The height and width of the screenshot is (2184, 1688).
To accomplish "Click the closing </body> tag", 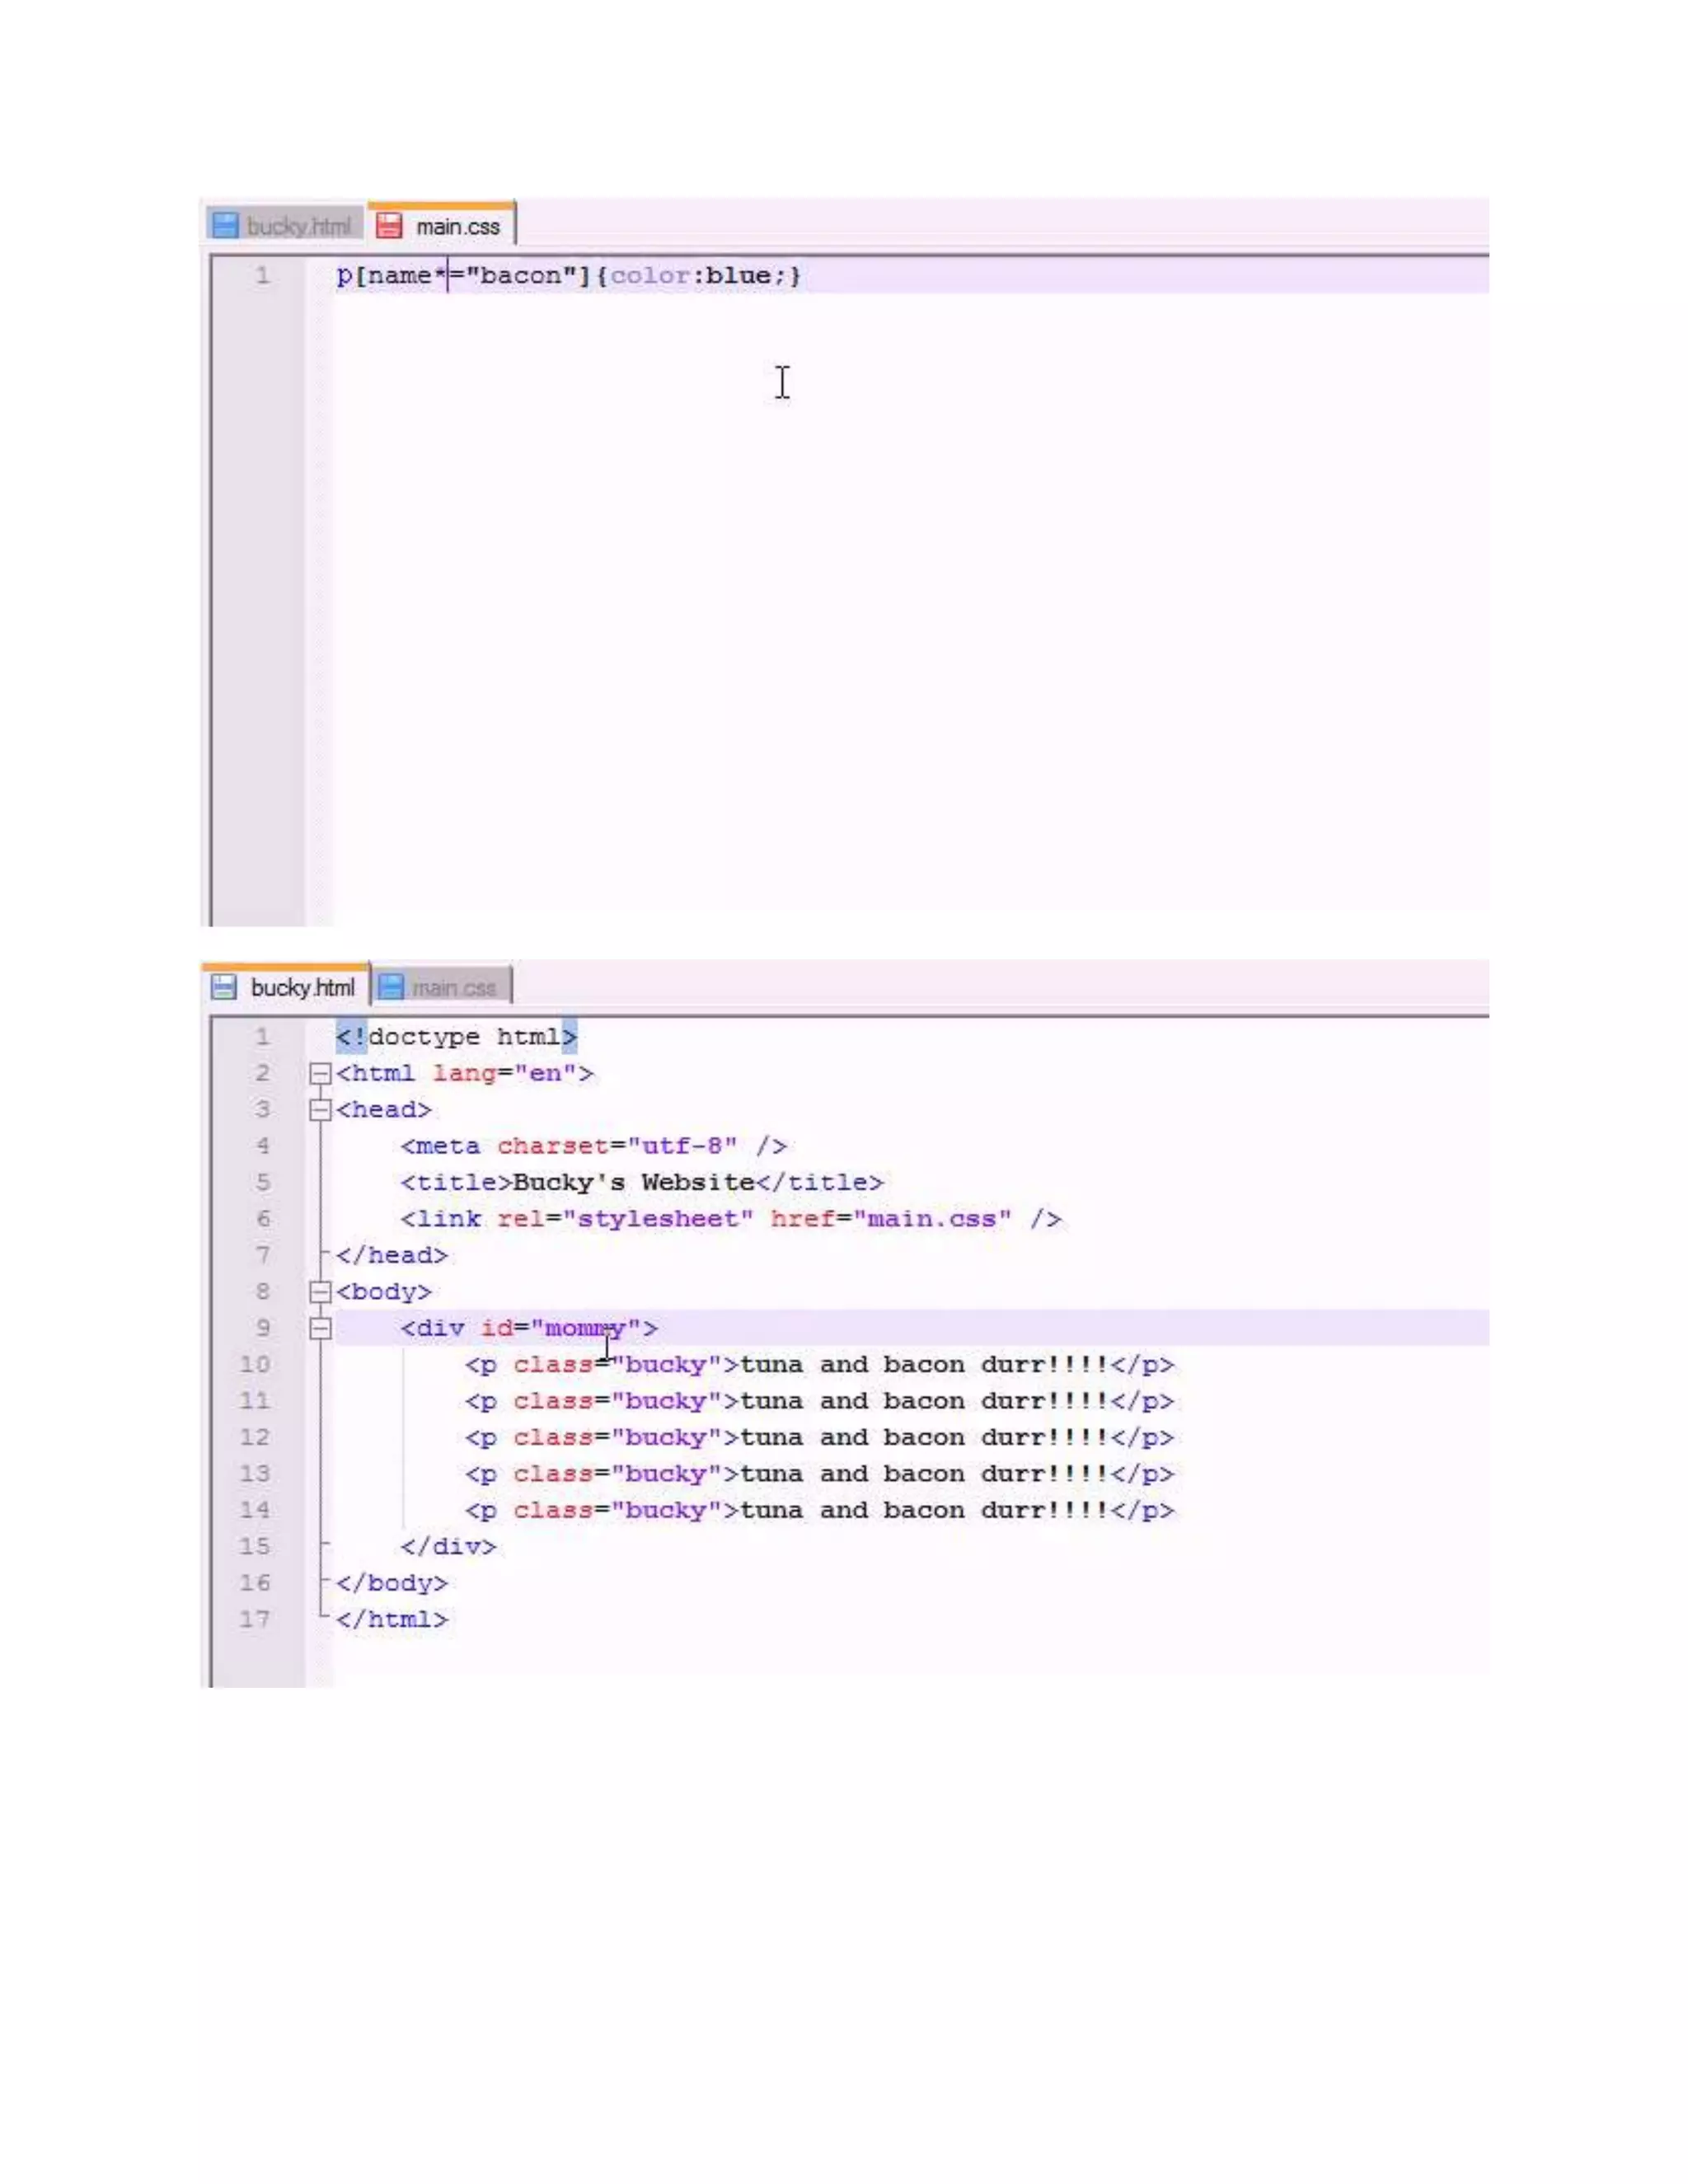I will click(392, 1583).
